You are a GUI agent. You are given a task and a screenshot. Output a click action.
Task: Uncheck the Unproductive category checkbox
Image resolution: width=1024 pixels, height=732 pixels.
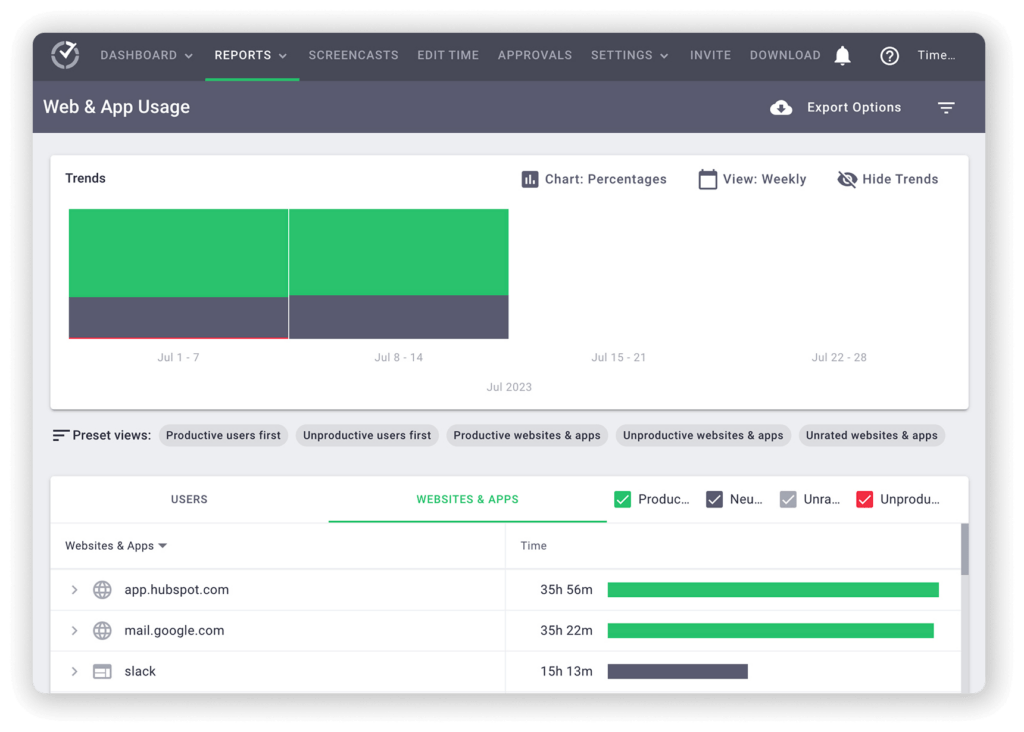(x=866, y=498)
